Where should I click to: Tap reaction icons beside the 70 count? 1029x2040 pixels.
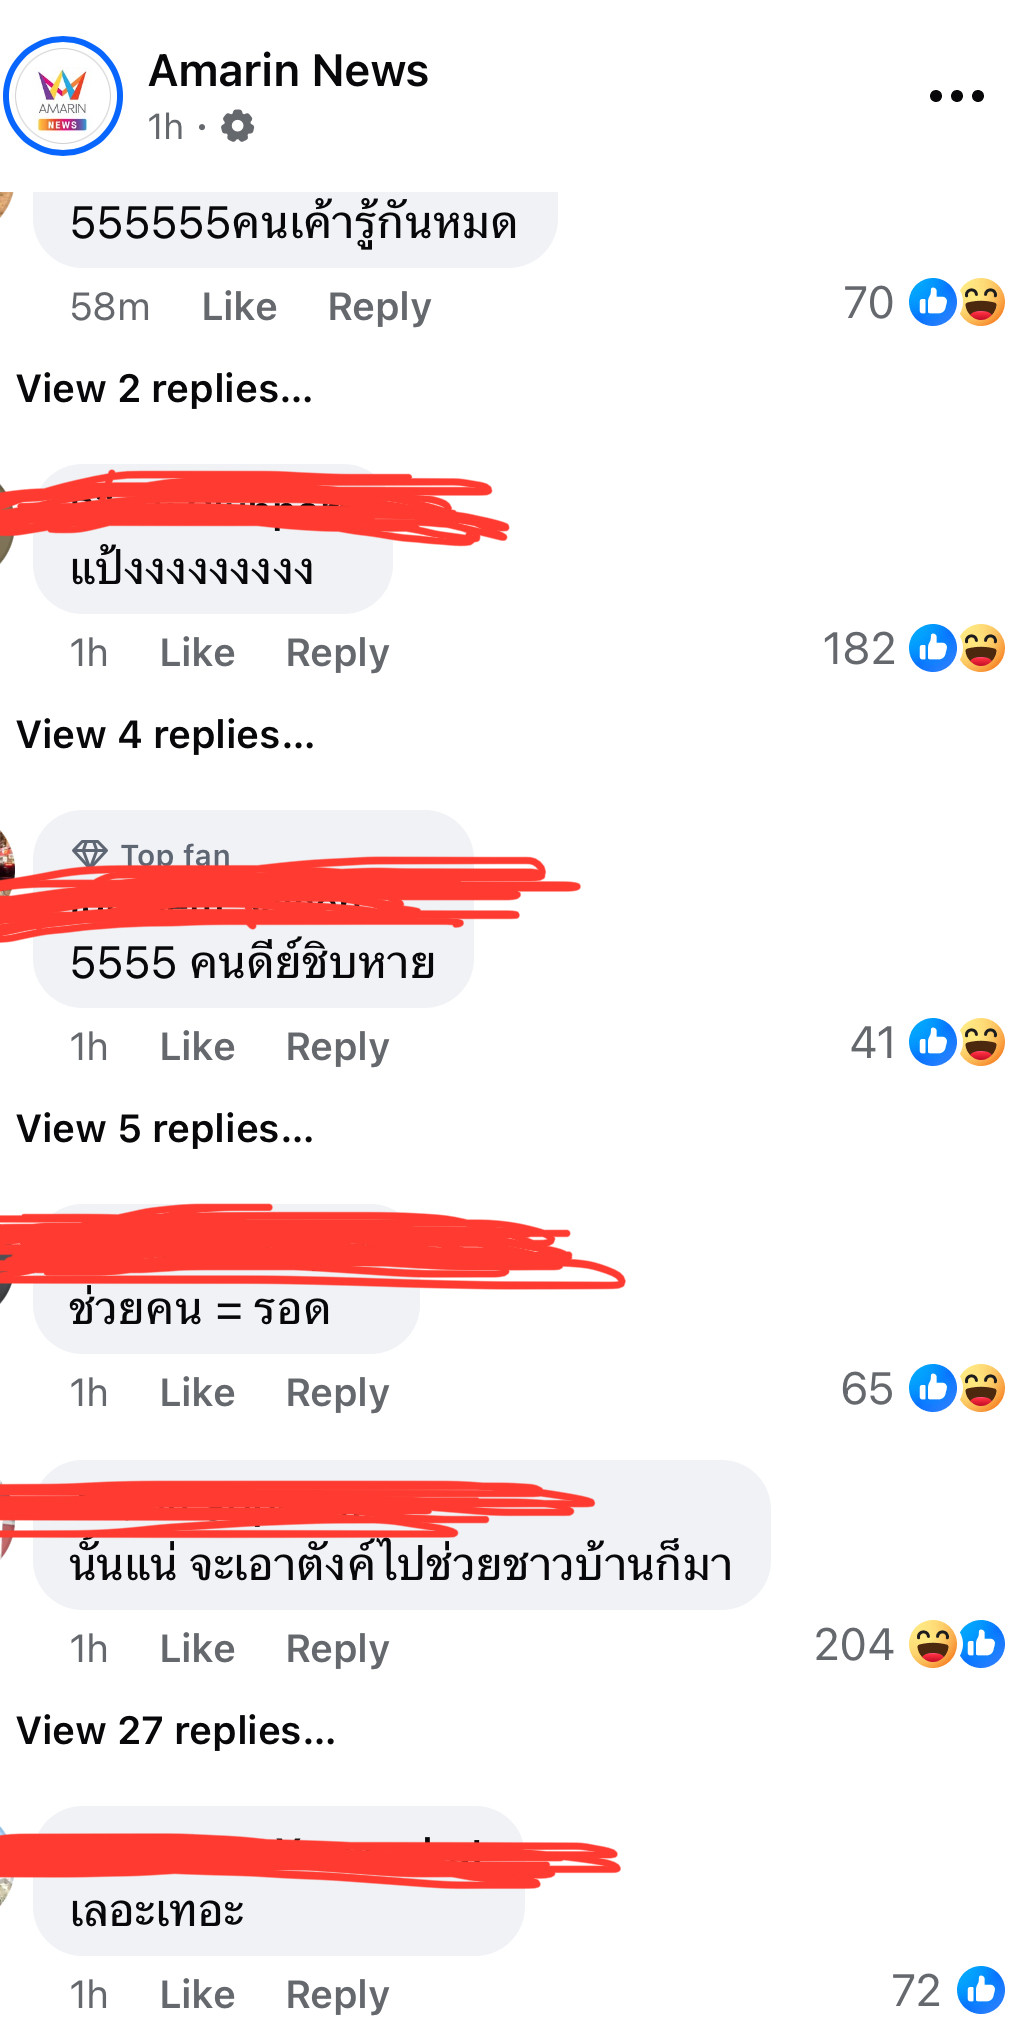coord(957,303)
